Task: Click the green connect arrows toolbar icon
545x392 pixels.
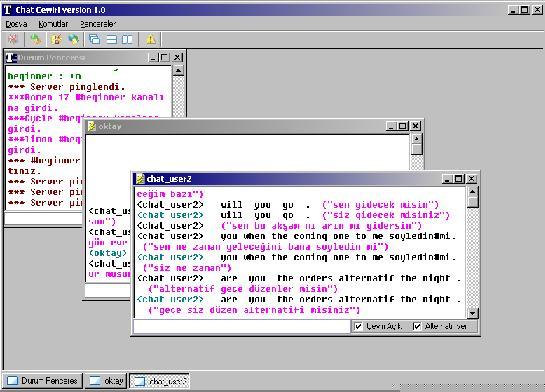Action: (x=35, y=39)
